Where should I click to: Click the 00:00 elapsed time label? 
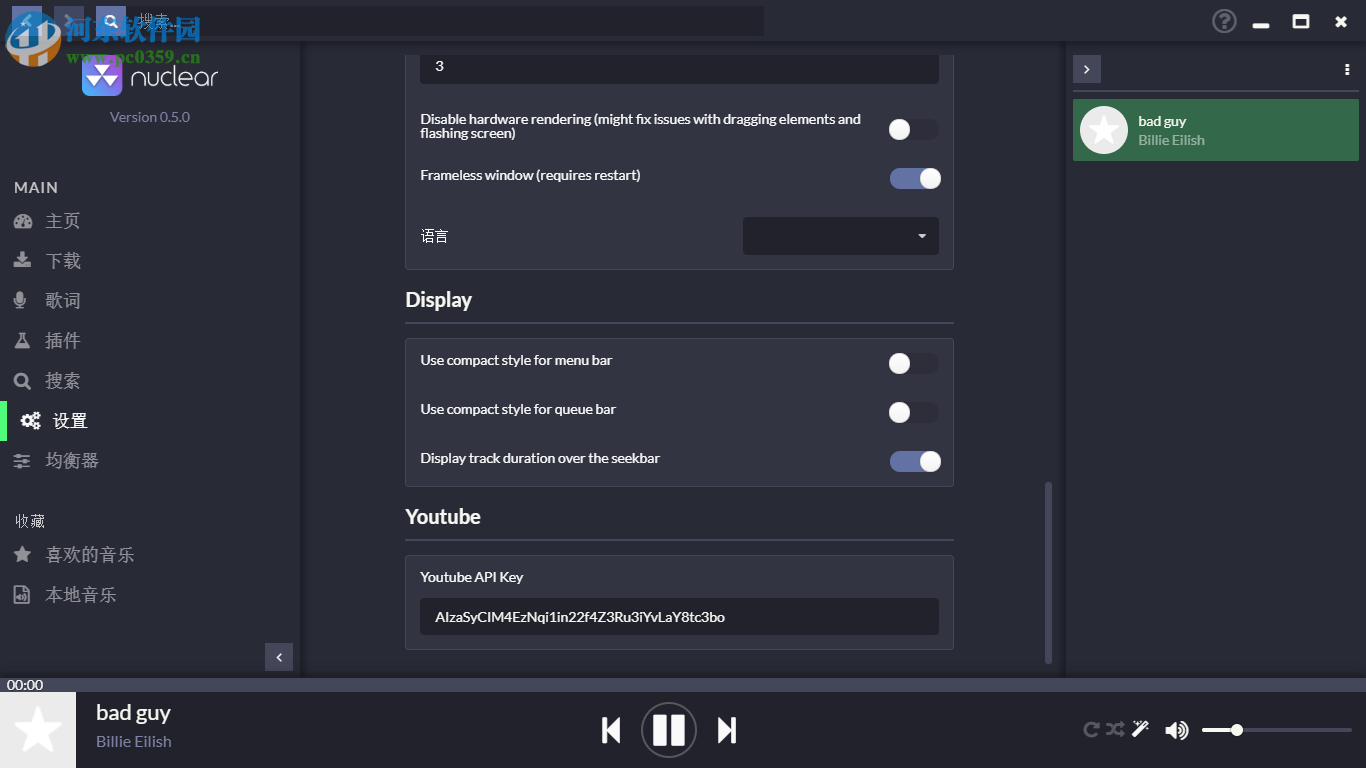point(25,685)
